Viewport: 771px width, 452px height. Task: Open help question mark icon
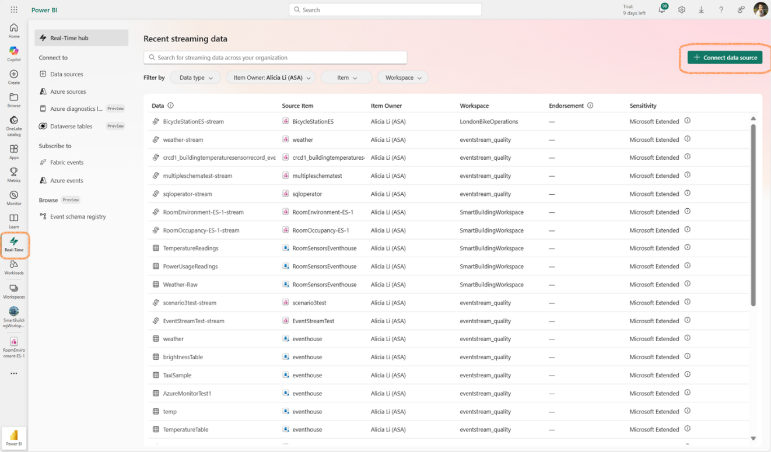point(721,10)
